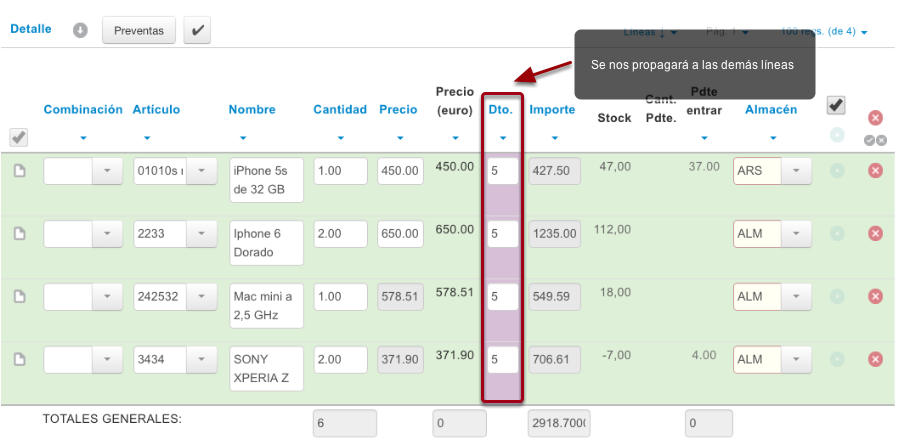Click the Preventas button

(139, 30)
